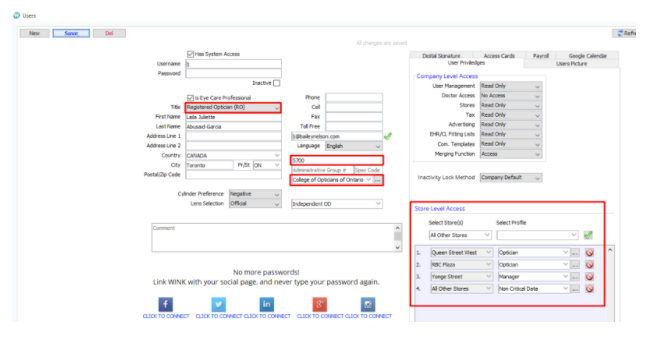
Task: Toggle Has System Access checkbox
Action: coord(190,54)
